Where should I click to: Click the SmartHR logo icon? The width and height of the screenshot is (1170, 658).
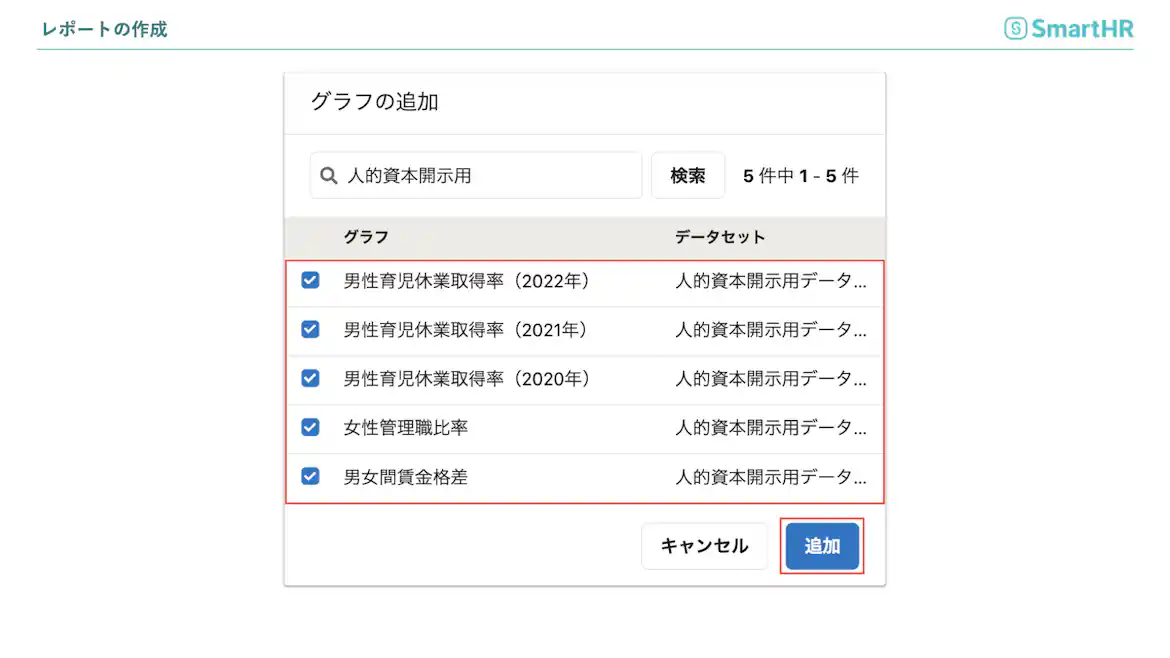[1014, 28]
